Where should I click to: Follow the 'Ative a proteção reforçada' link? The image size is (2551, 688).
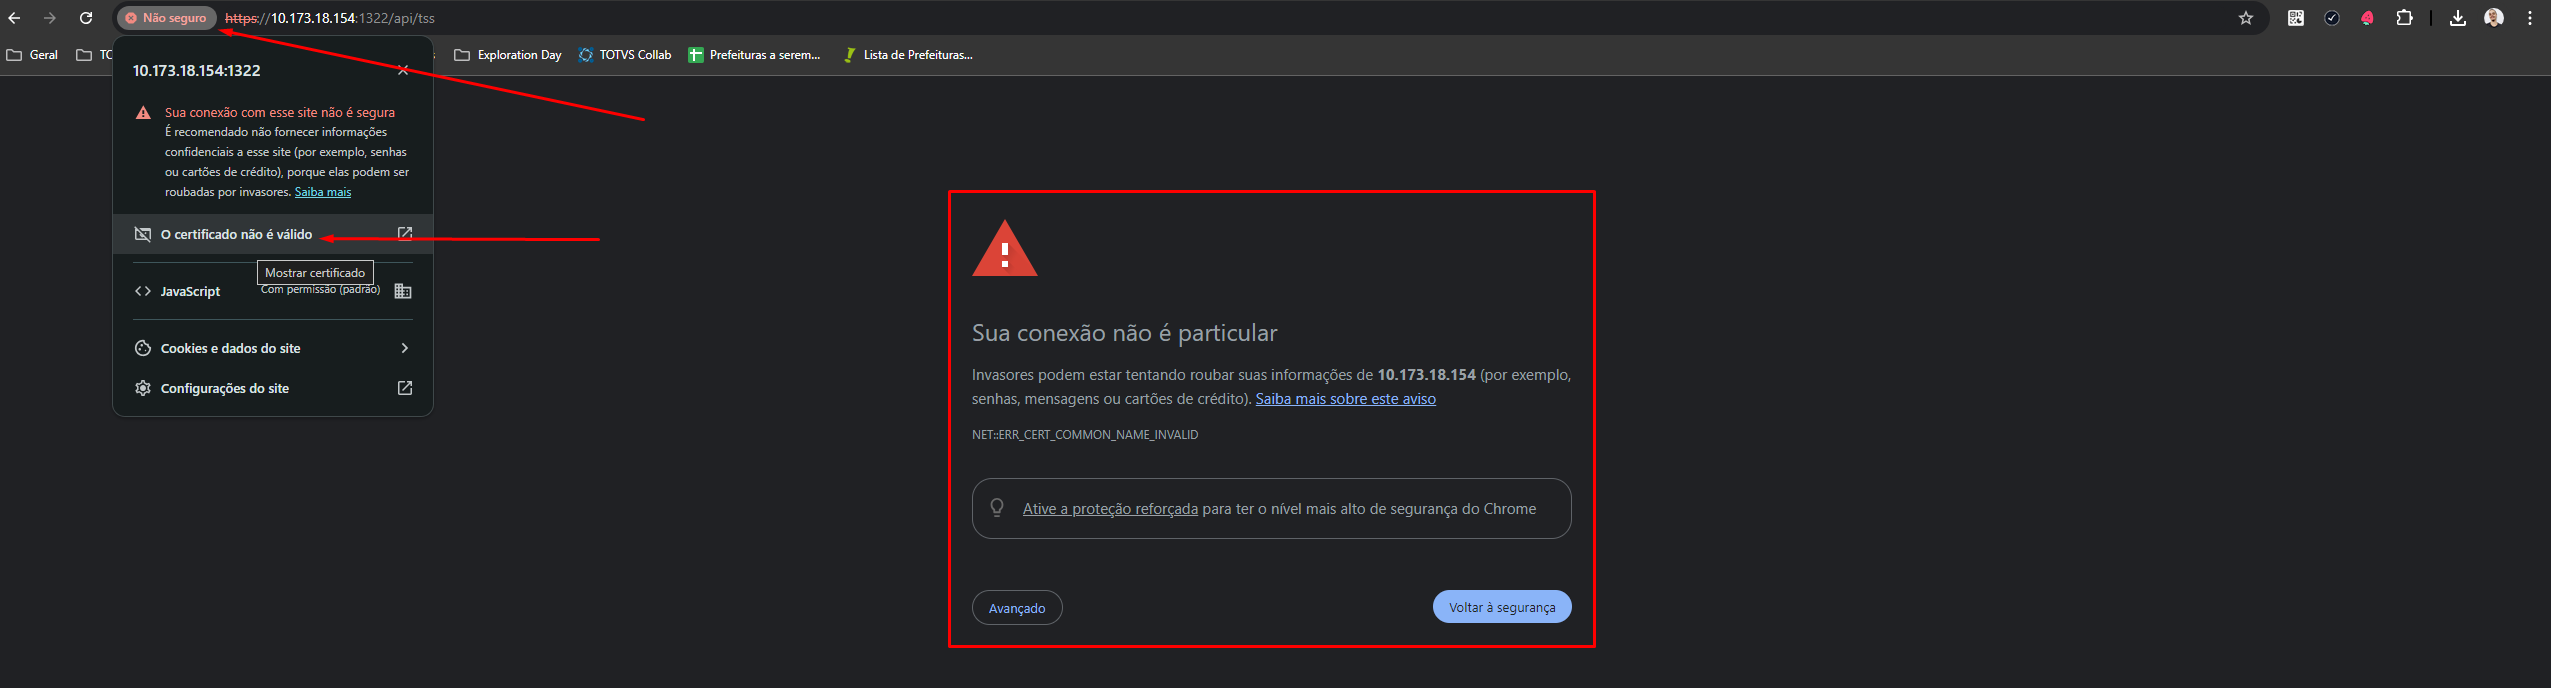click(1110, 509)
